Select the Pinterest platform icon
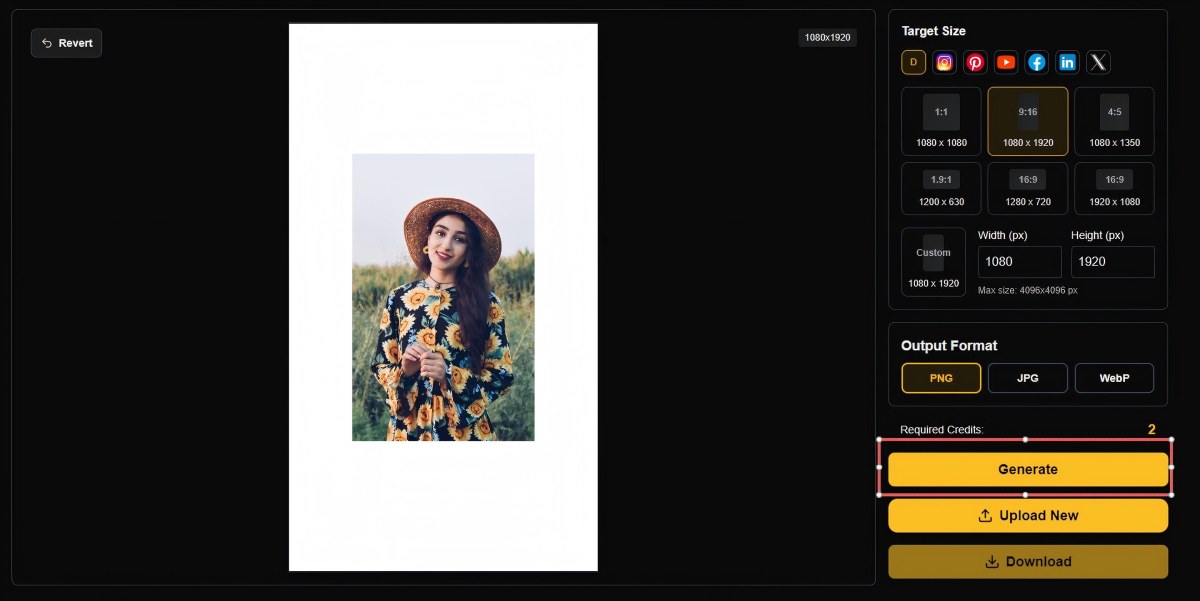Screen dimensions: 1200x601 tap(975, 62)
